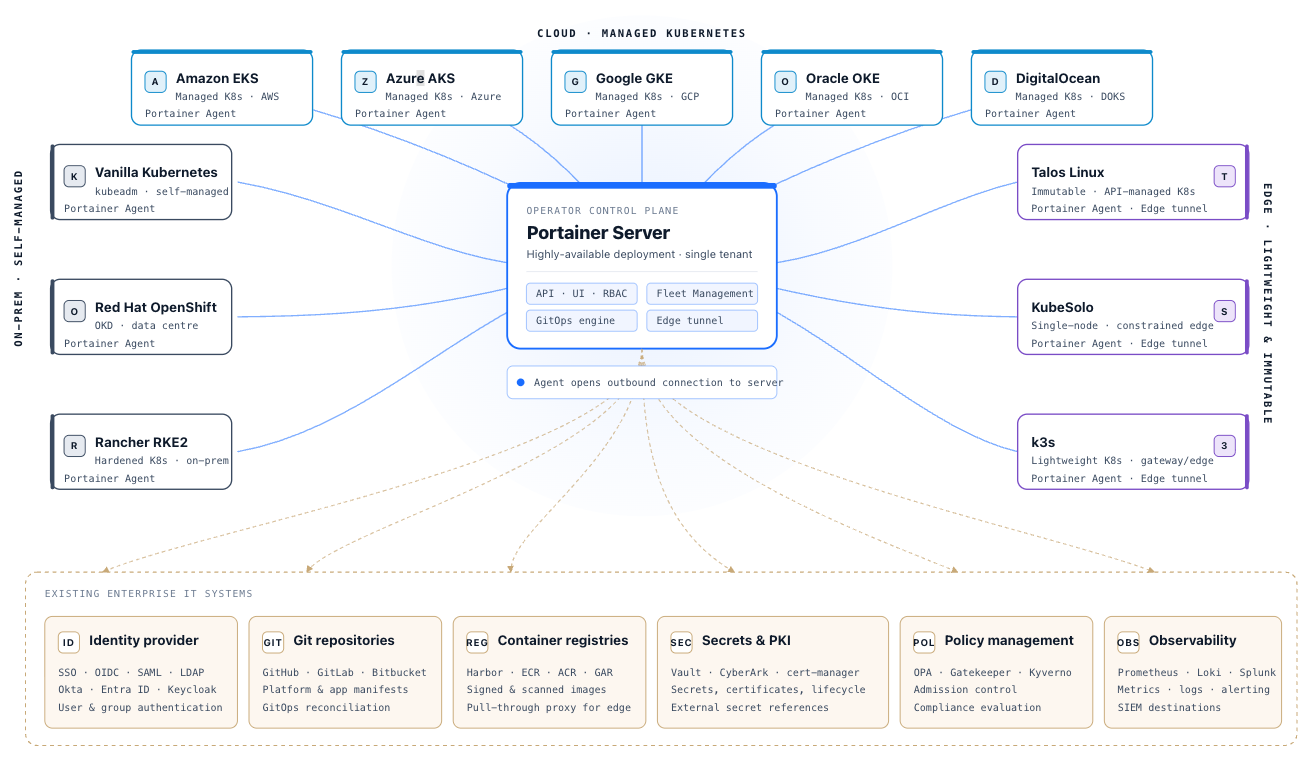The image size is (1307, 757).
Task: Click the ID badge beside Identity provider
Action: click(x=69, y=643)
